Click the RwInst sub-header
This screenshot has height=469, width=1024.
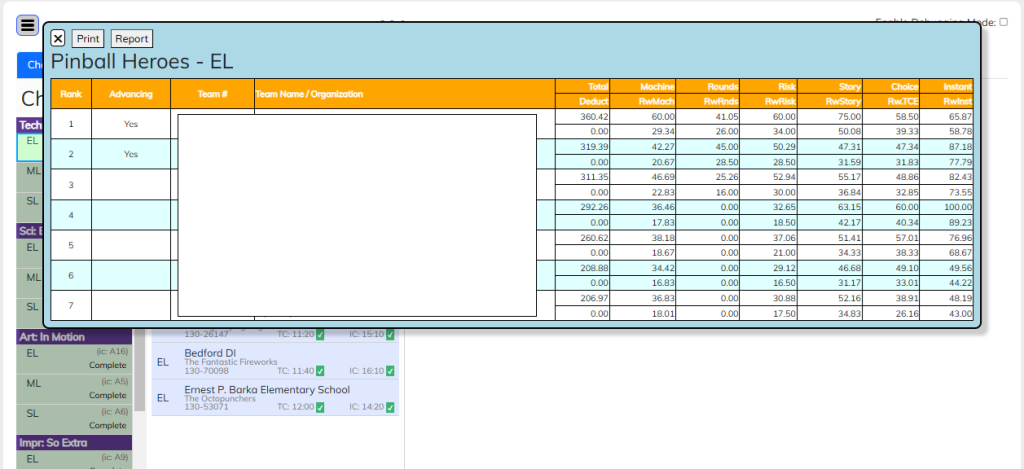946,101
